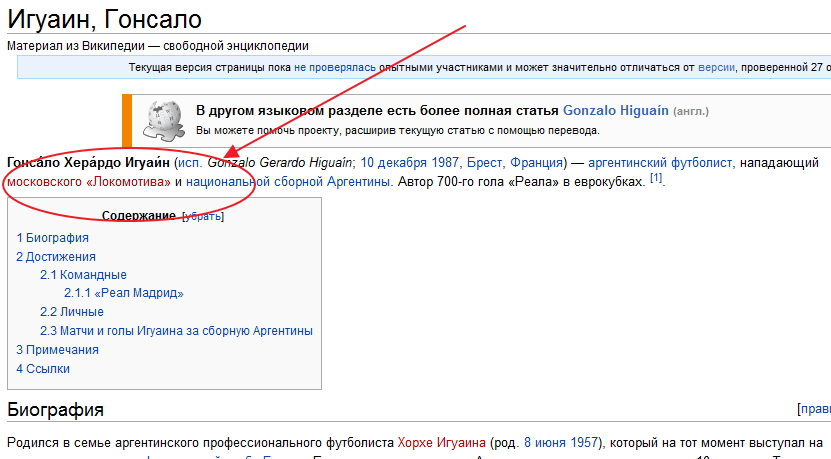Open the '8 июня' date link
831x459 pixels.
click(546, 442)
